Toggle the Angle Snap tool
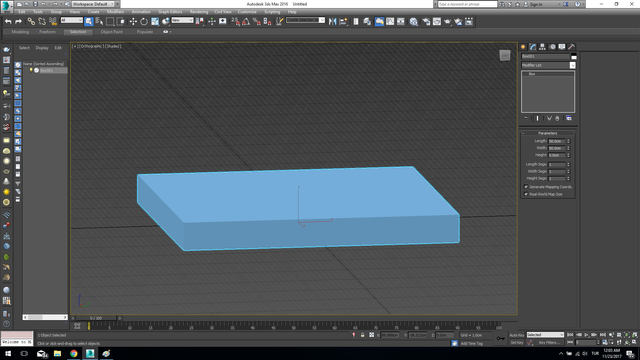 [x=246, y=21]
